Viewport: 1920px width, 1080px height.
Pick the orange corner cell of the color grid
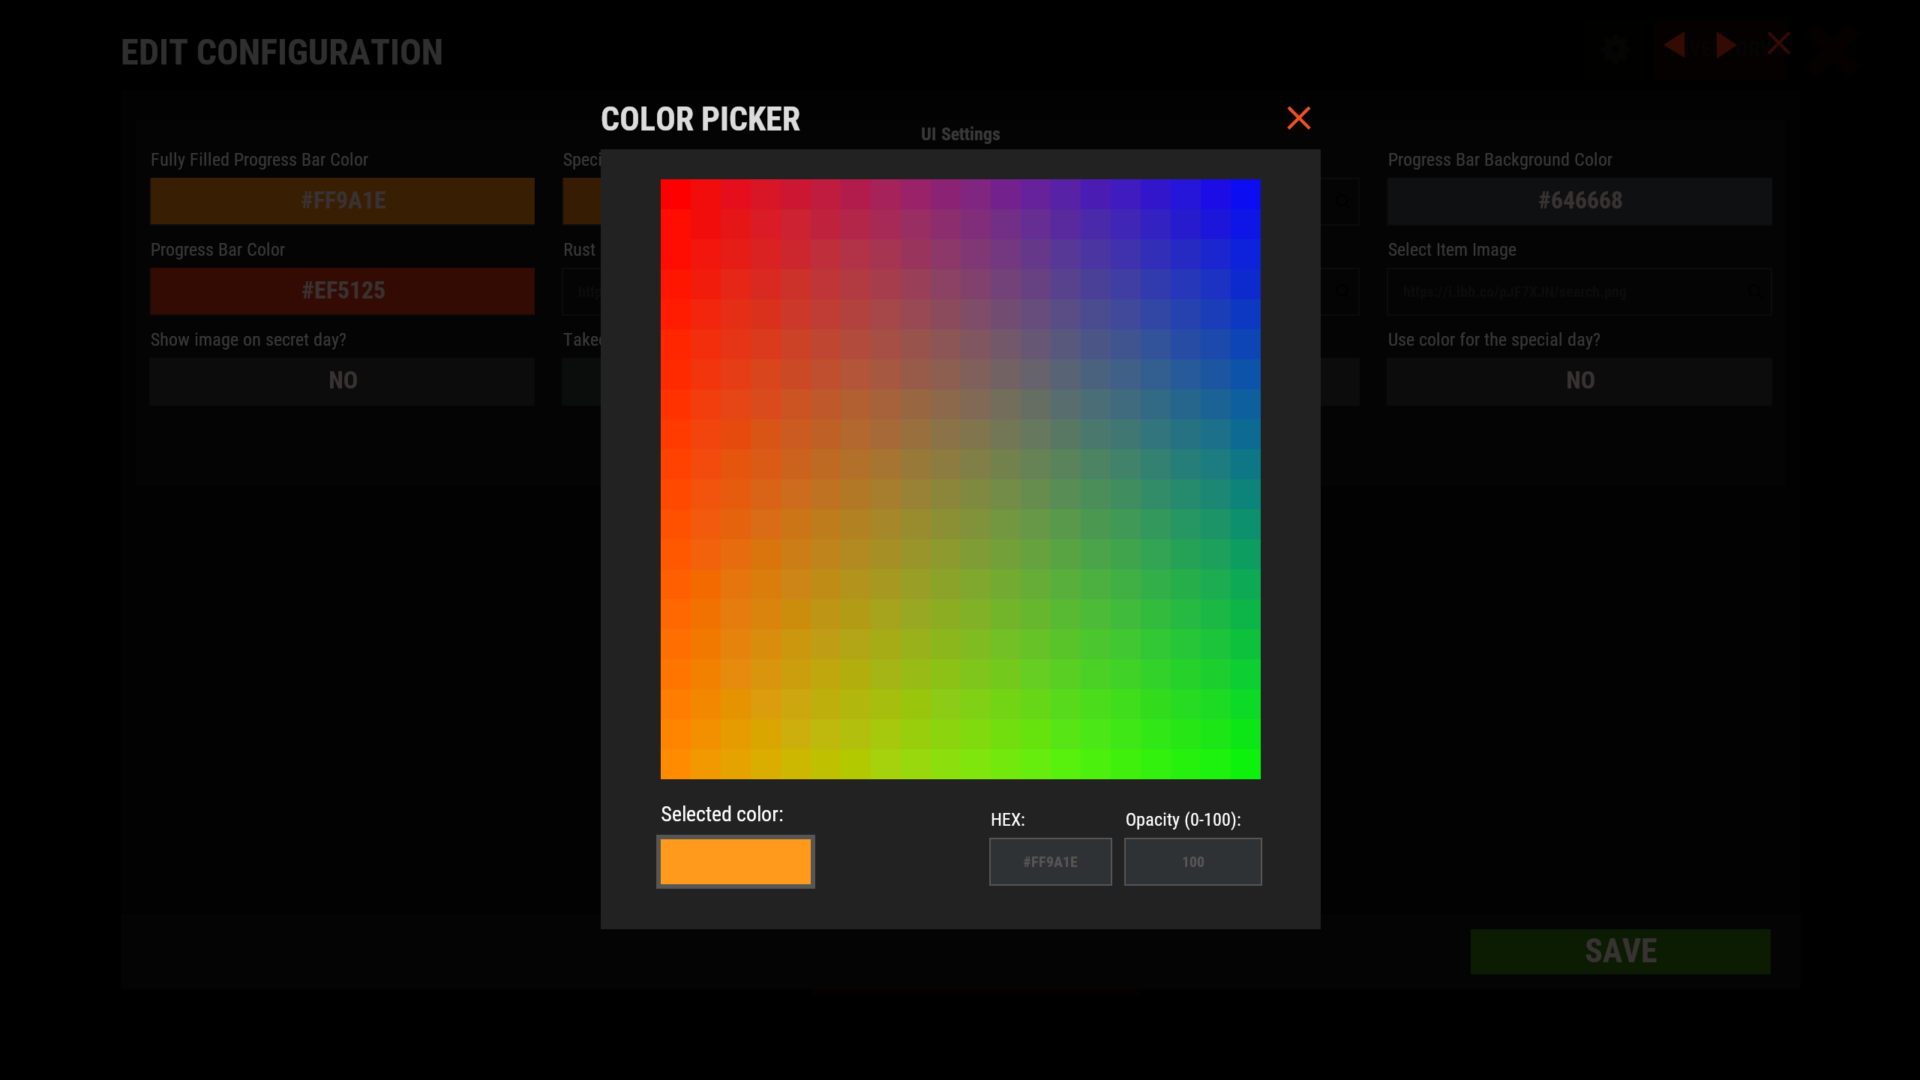675,764
